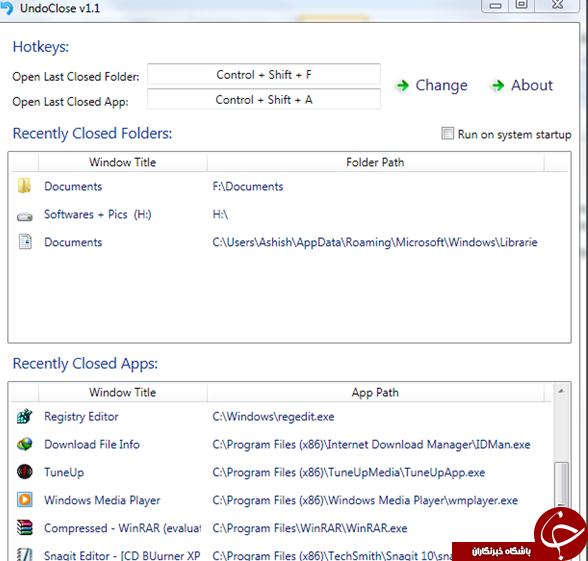Screen dimensions: 588x561
Task: Select the wmplayer.exe path
Action: click(x=365, y=500)
